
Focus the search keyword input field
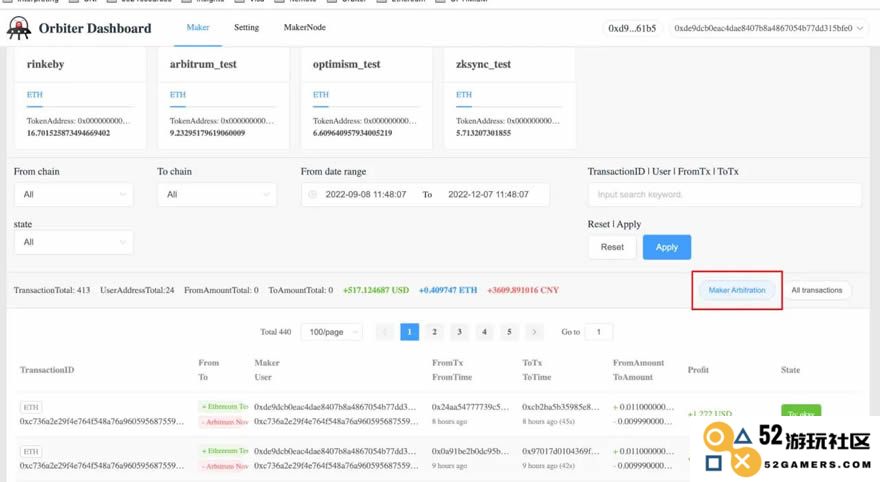point(725,194)
